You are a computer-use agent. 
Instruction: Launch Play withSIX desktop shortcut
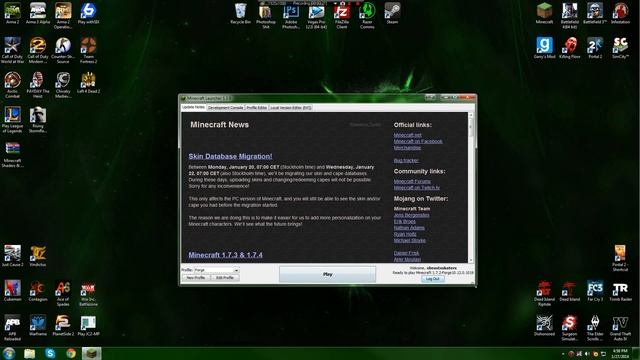click(88, 13)
